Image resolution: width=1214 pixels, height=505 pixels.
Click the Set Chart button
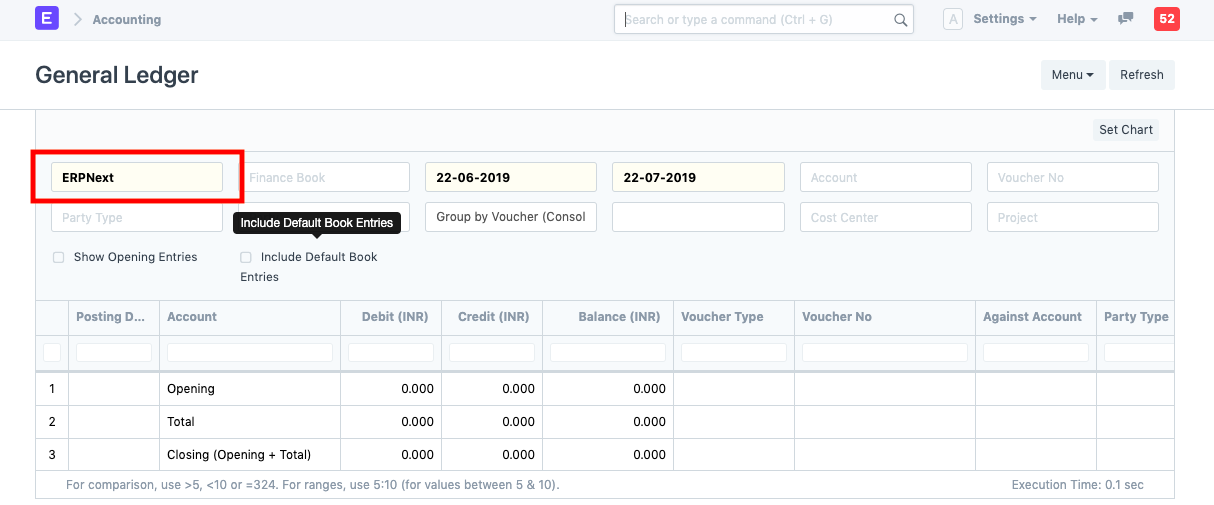pos(1125,130)
